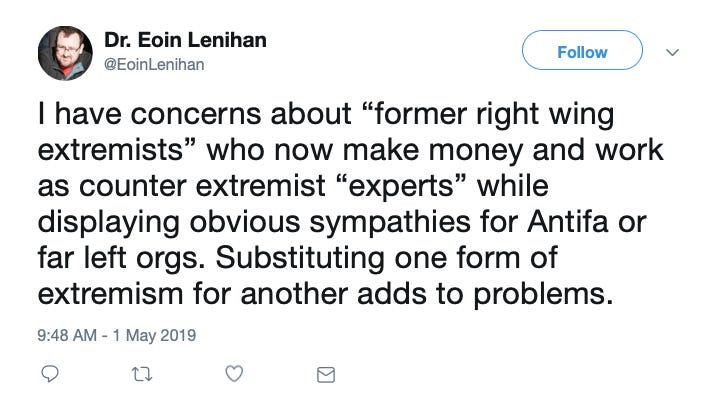This screenshot has height=417, width=713.
Task: Select "displaying obvious sympathies" text
Action: (254, 222)
